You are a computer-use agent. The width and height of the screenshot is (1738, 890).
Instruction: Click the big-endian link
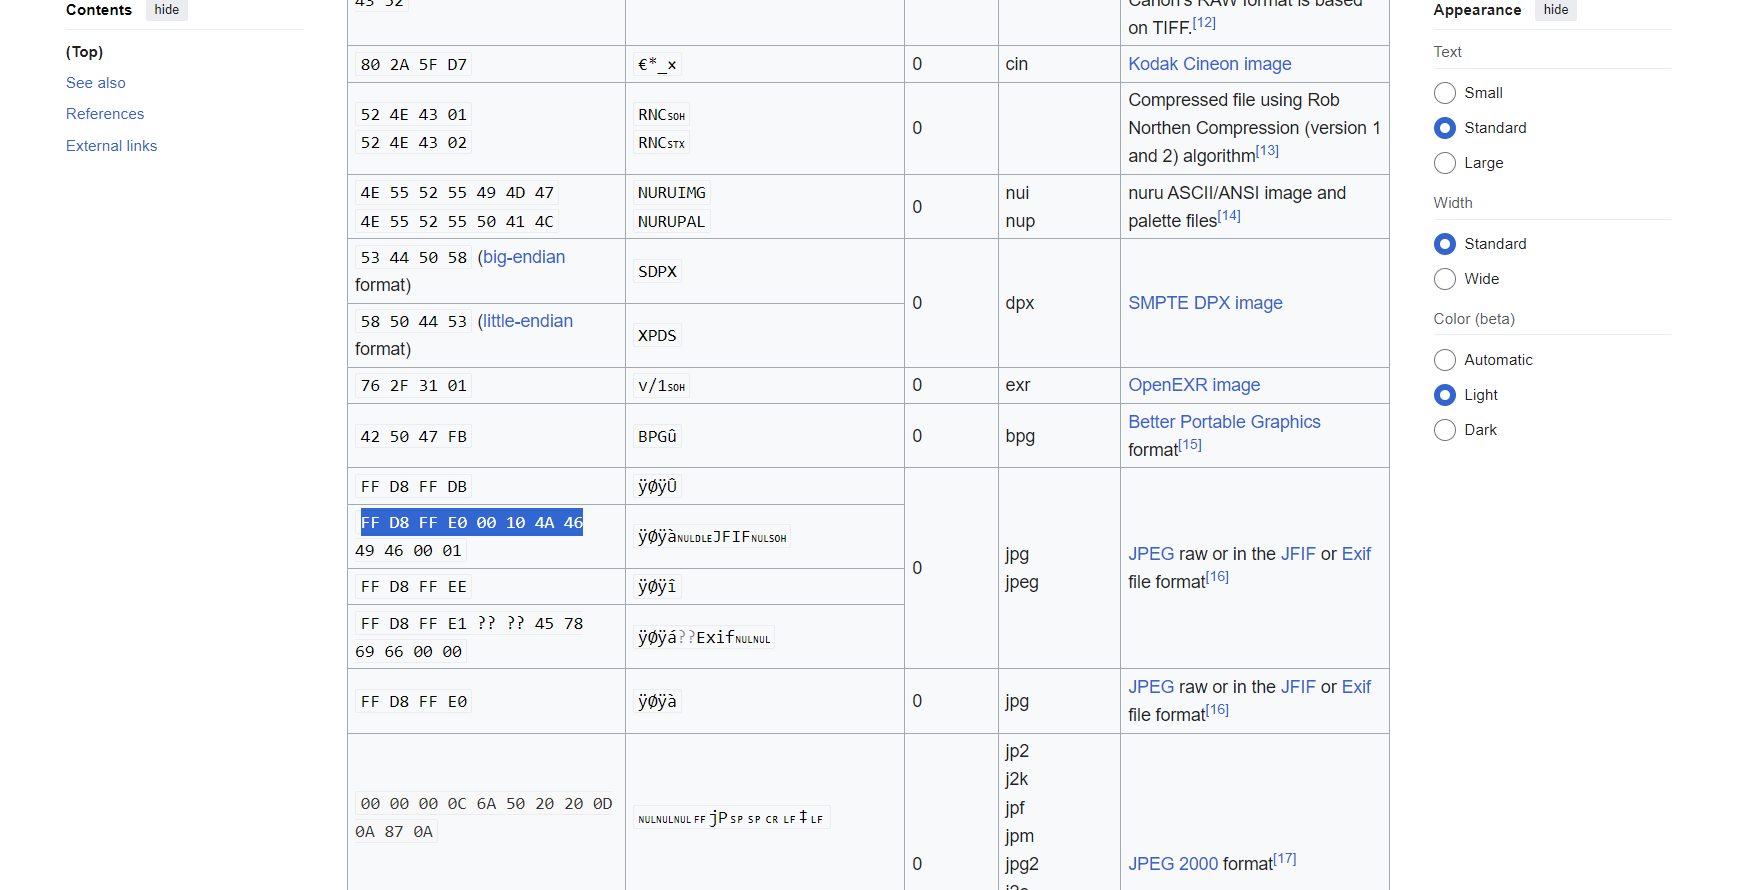tap(524, 257)
